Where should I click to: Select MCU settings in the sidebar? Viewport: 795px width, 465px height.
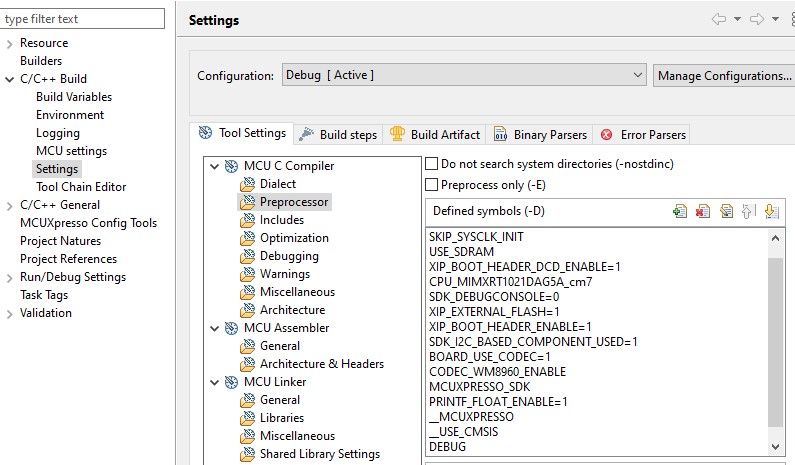click(x=71, y=151)
